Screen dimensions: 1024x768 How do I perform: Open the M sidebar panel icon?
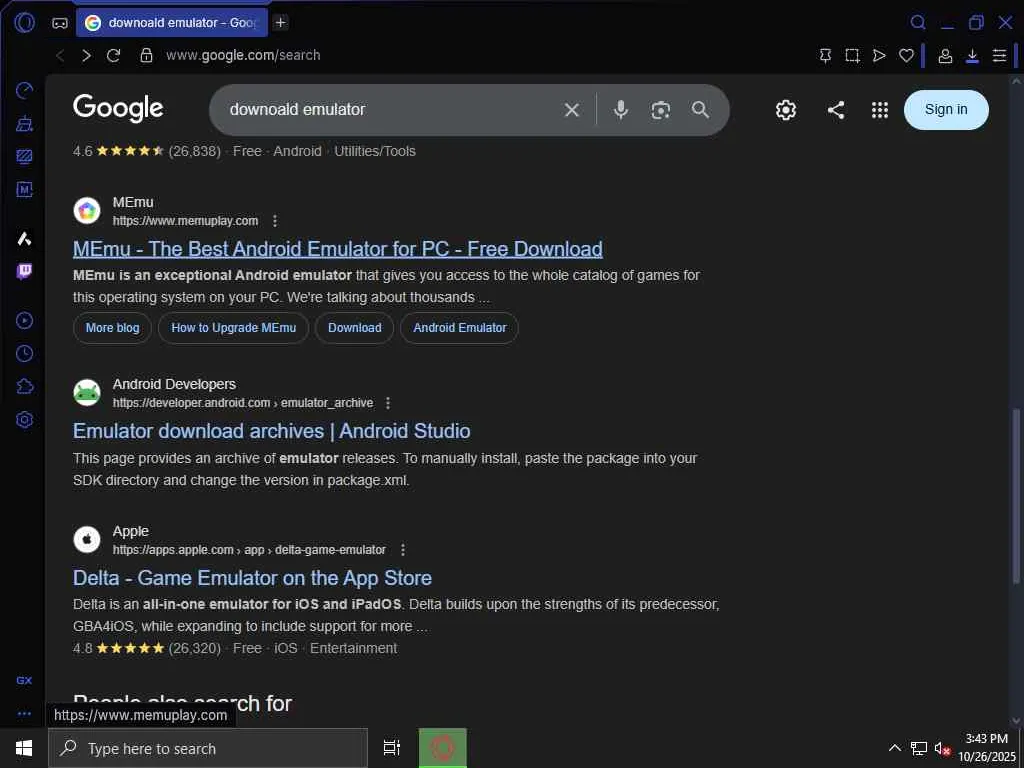pos(24,189)
